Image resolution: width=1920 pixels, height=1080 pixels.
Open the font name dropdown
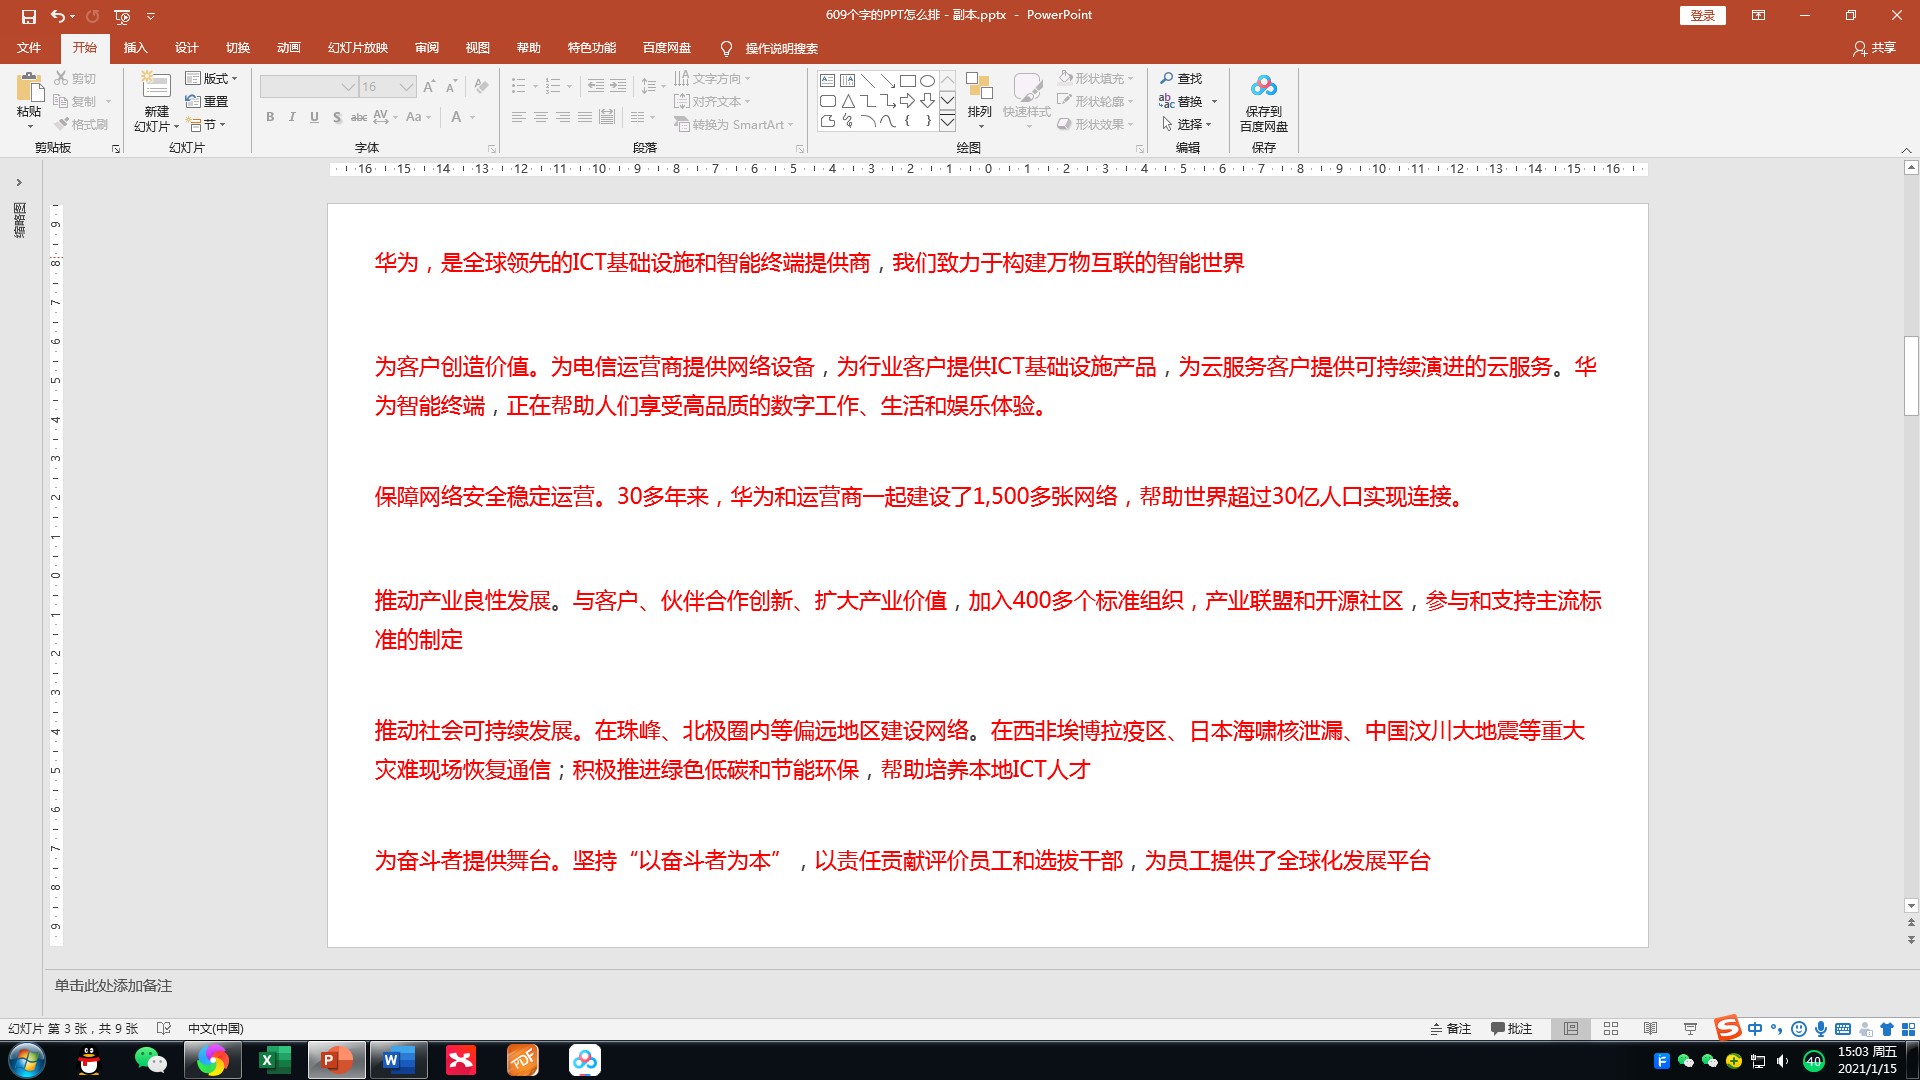click(x=348, y=87)
